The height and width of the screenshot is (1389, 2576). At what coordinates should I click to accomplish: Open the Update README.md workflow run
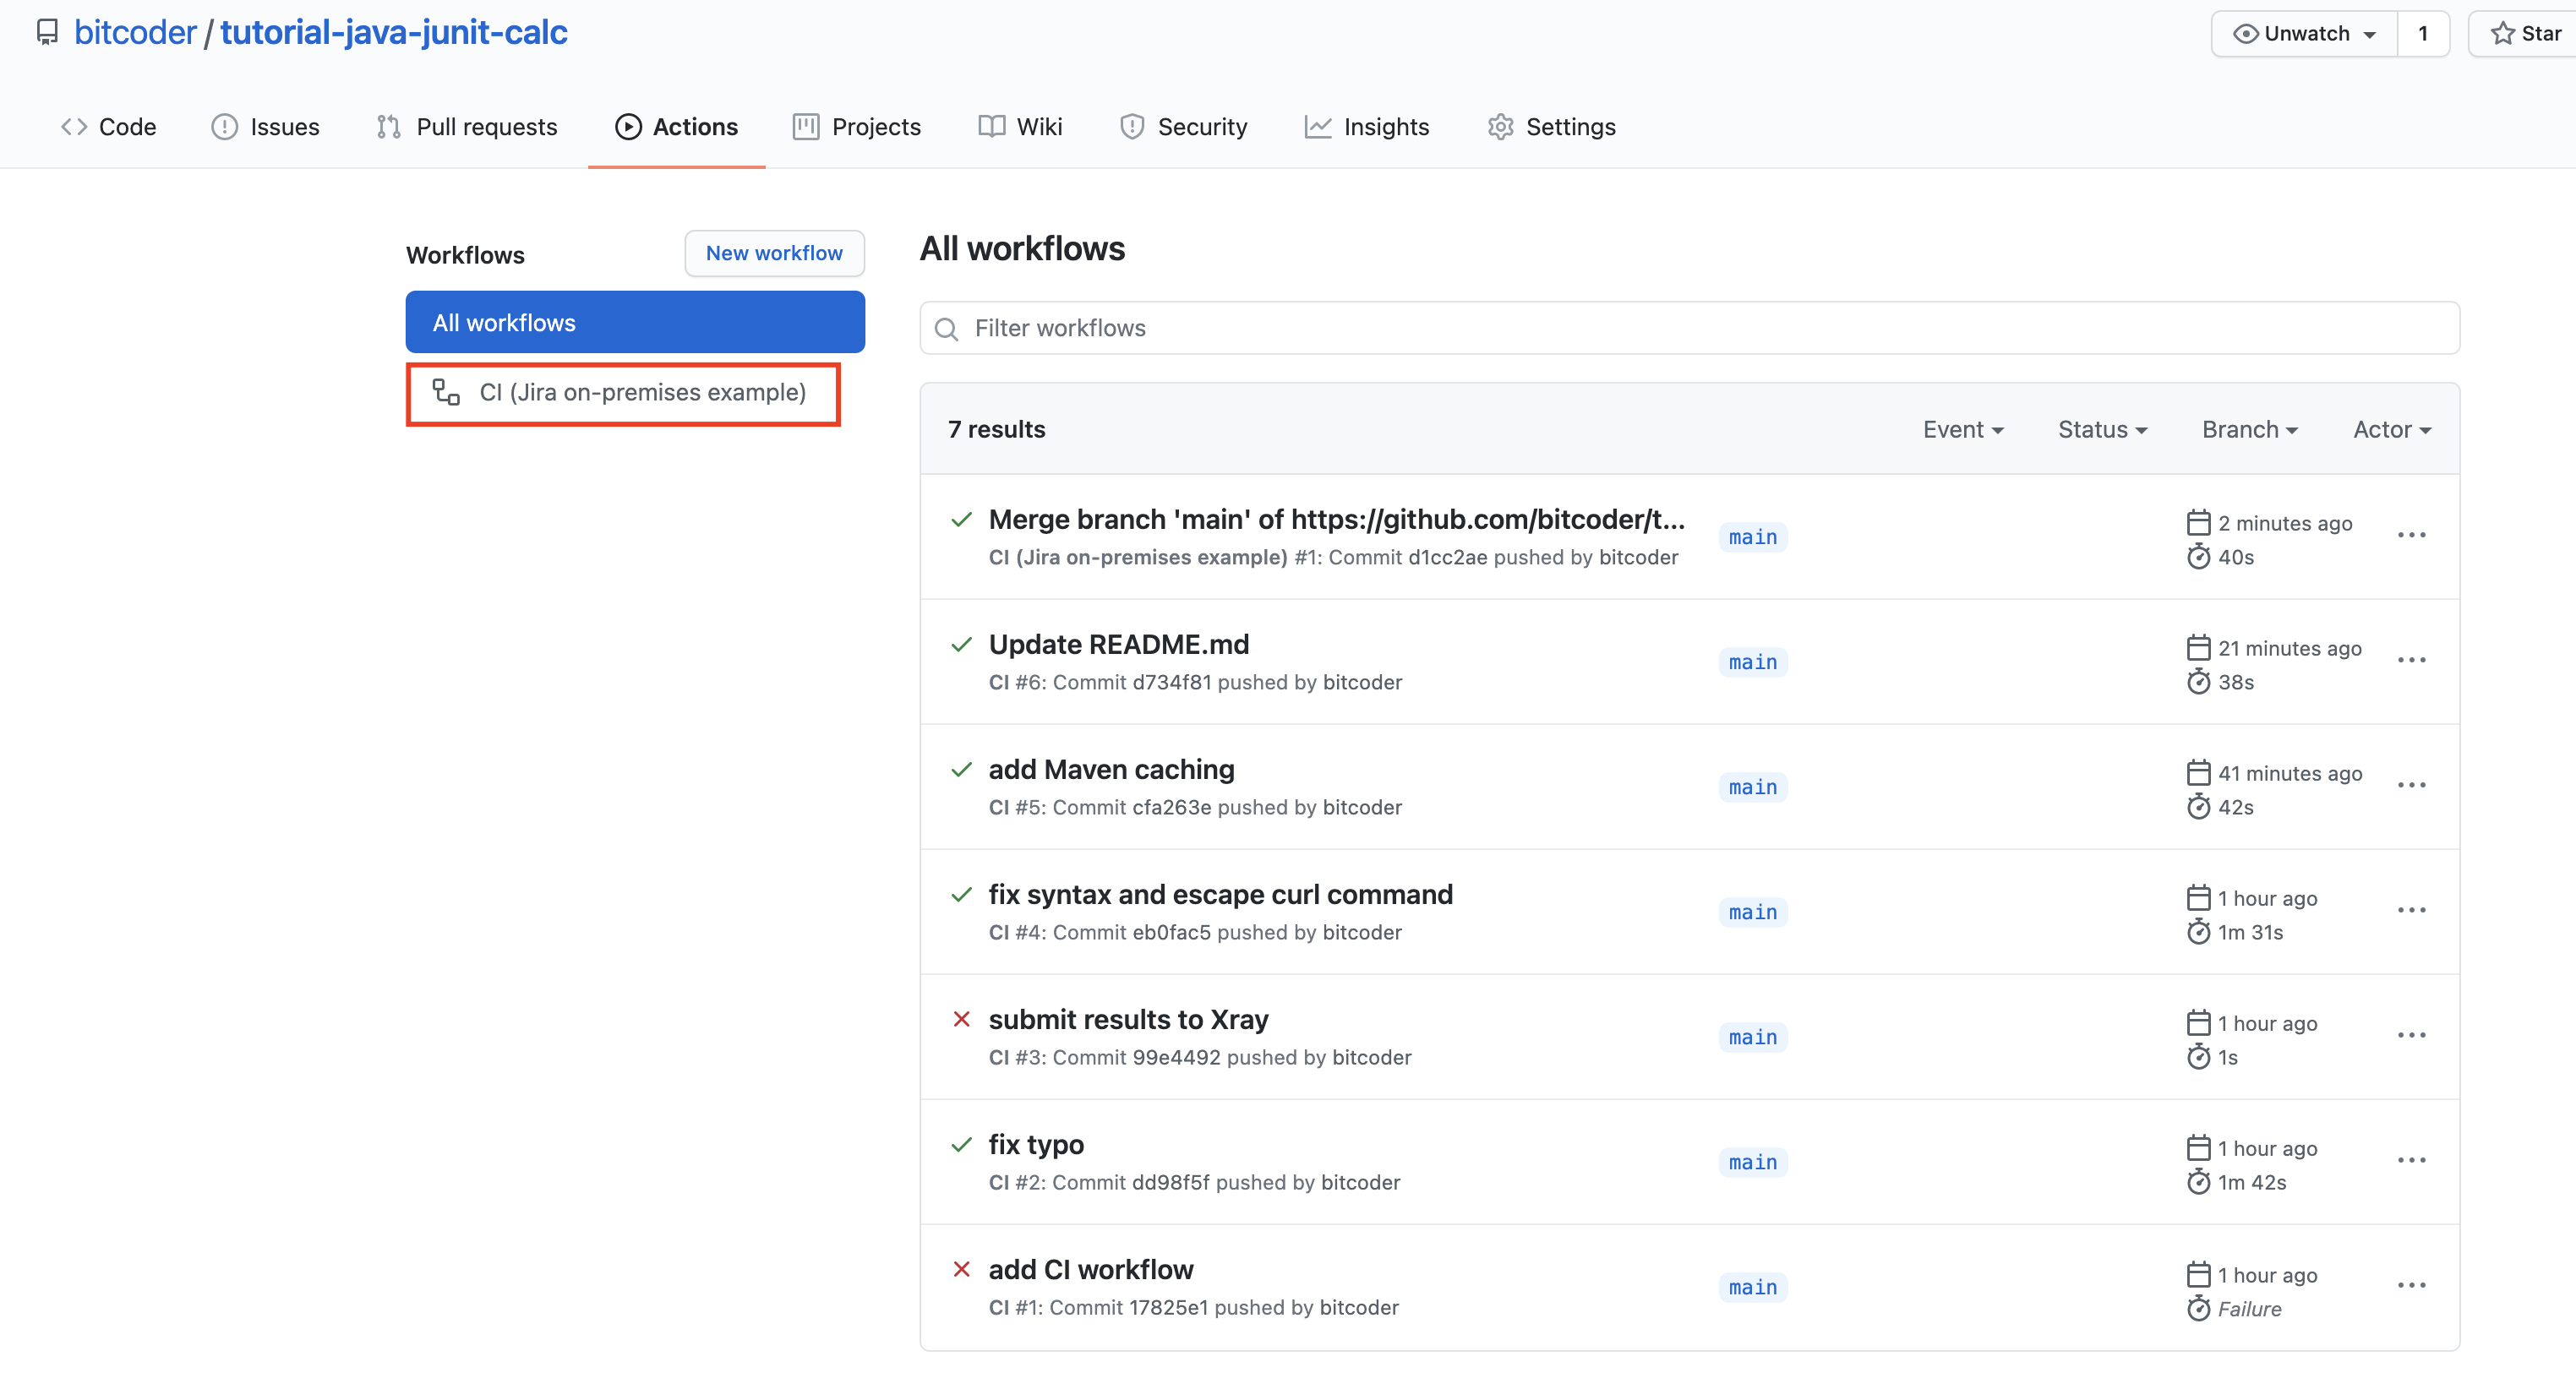coord(1119,644)
